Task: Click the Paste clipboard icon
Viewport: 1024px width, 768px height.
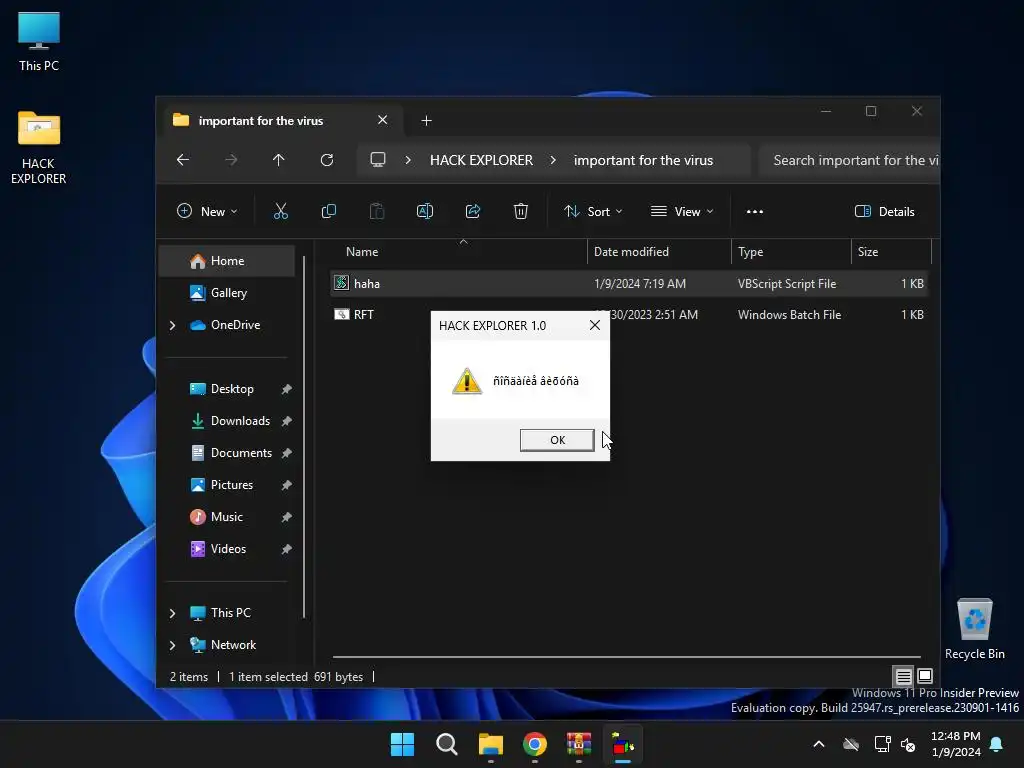Action: [x=377, y=211]
